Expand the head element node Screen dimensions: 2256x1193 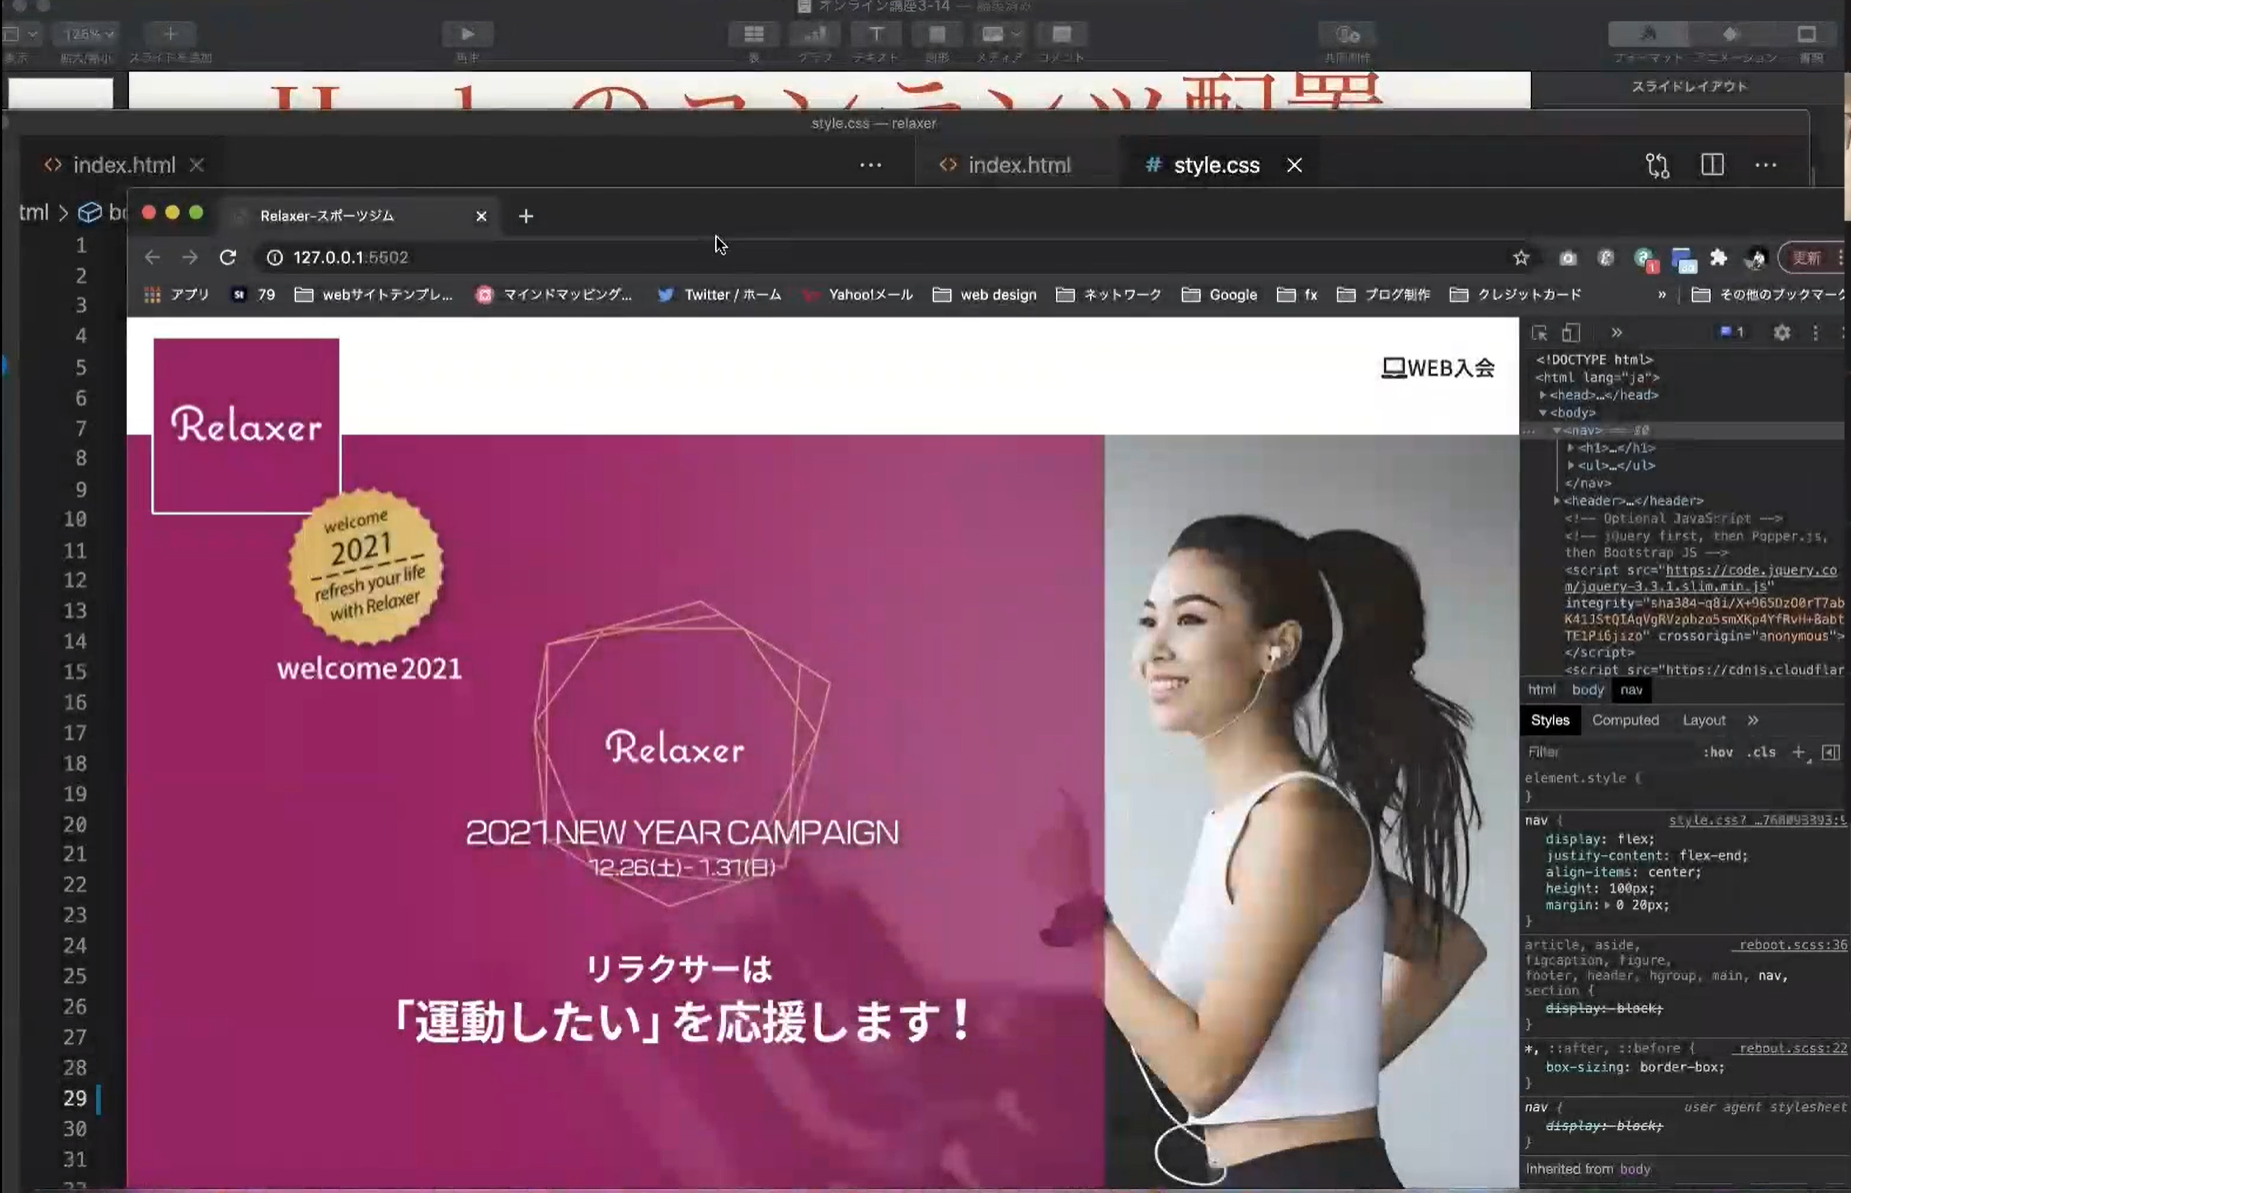tap(1543, 395)
